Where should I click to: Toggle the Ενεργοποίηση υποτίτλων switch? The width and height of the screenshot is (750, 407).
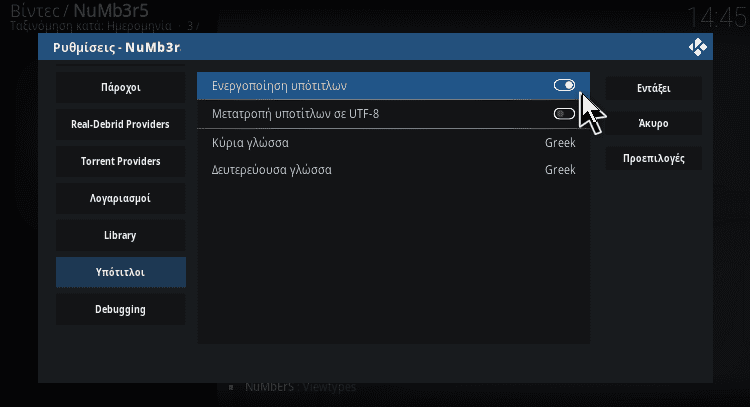(x=564, y=85)
